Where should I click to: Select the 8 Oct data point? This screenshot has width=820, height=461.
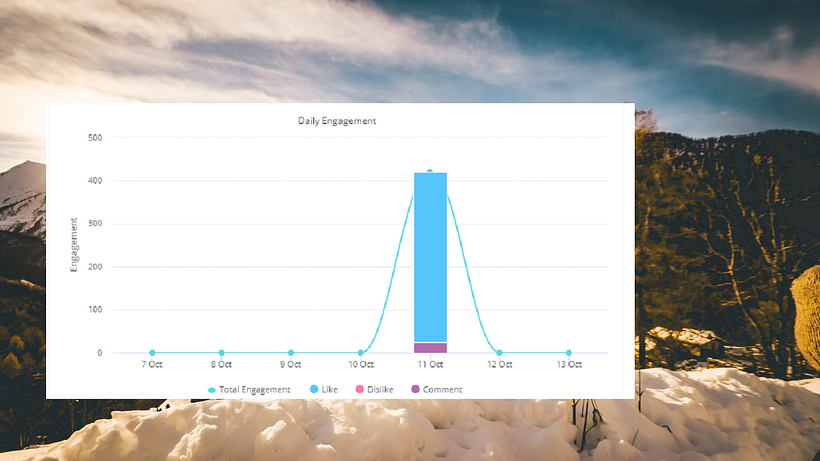point(222,353)
